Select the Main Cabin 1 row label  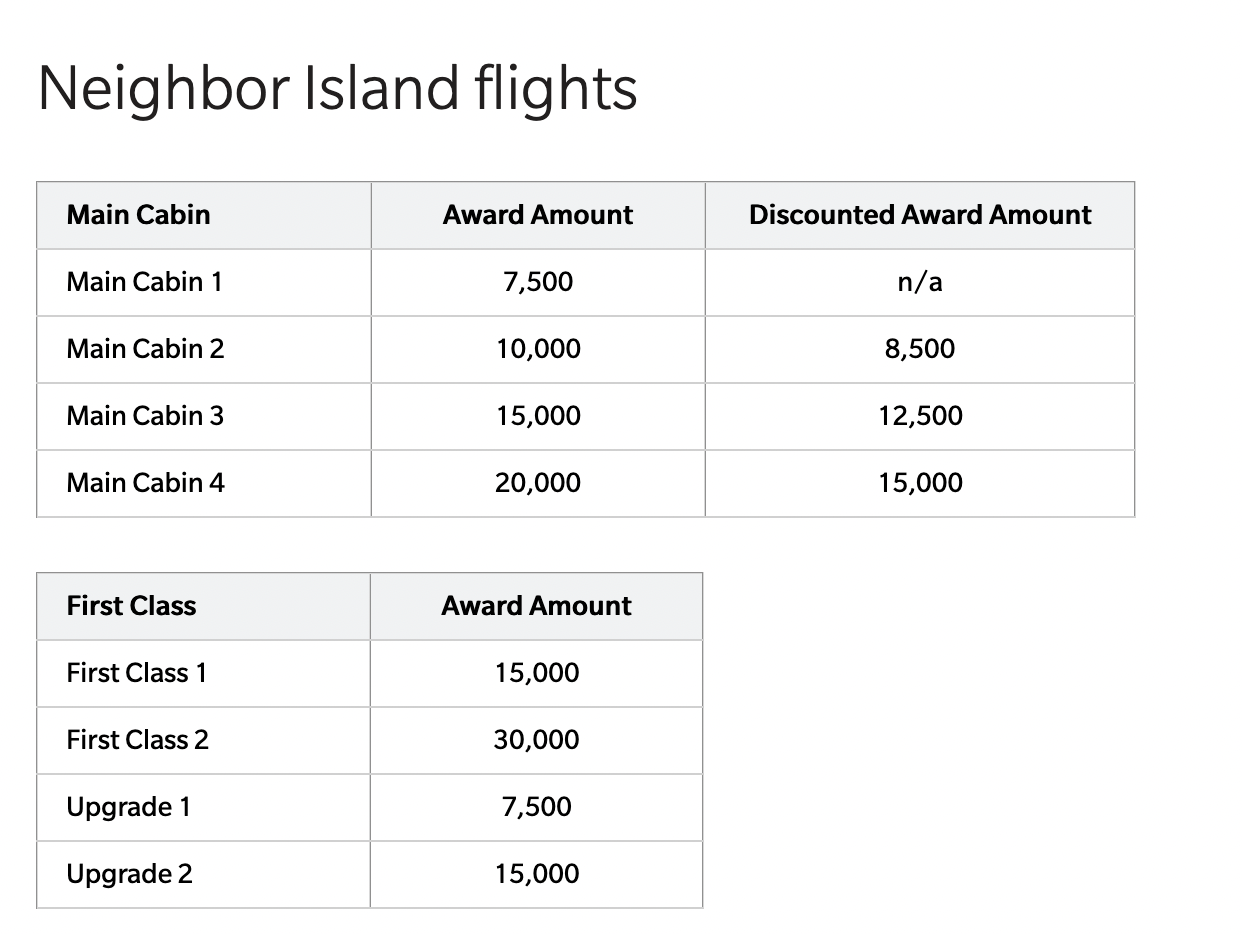144,282
